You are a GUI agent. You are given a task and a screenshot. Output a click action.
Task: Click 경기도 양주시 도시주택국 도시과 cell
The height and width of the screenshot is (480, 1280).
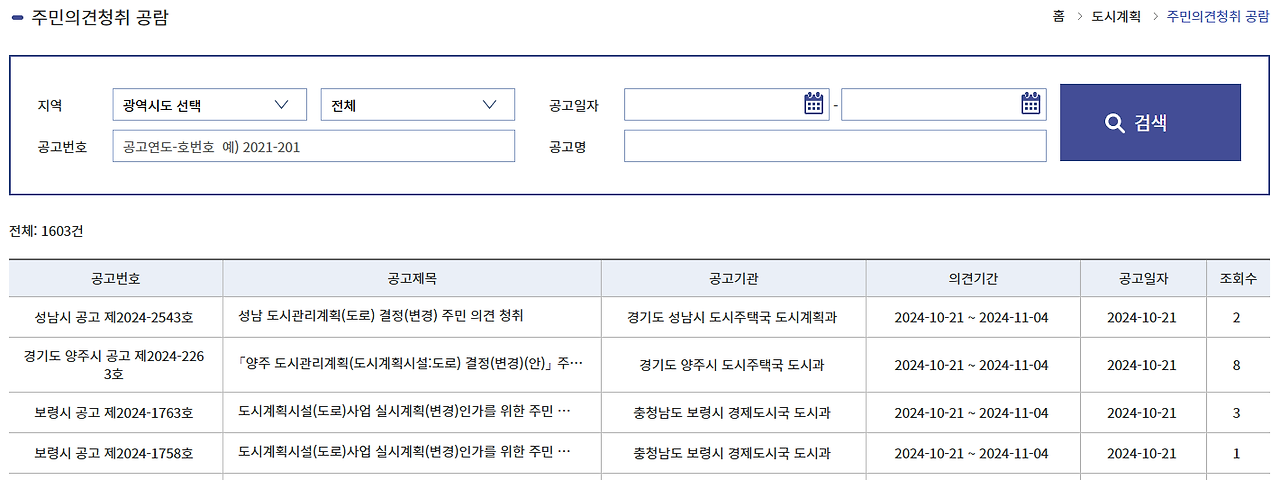tap(733, 365)
